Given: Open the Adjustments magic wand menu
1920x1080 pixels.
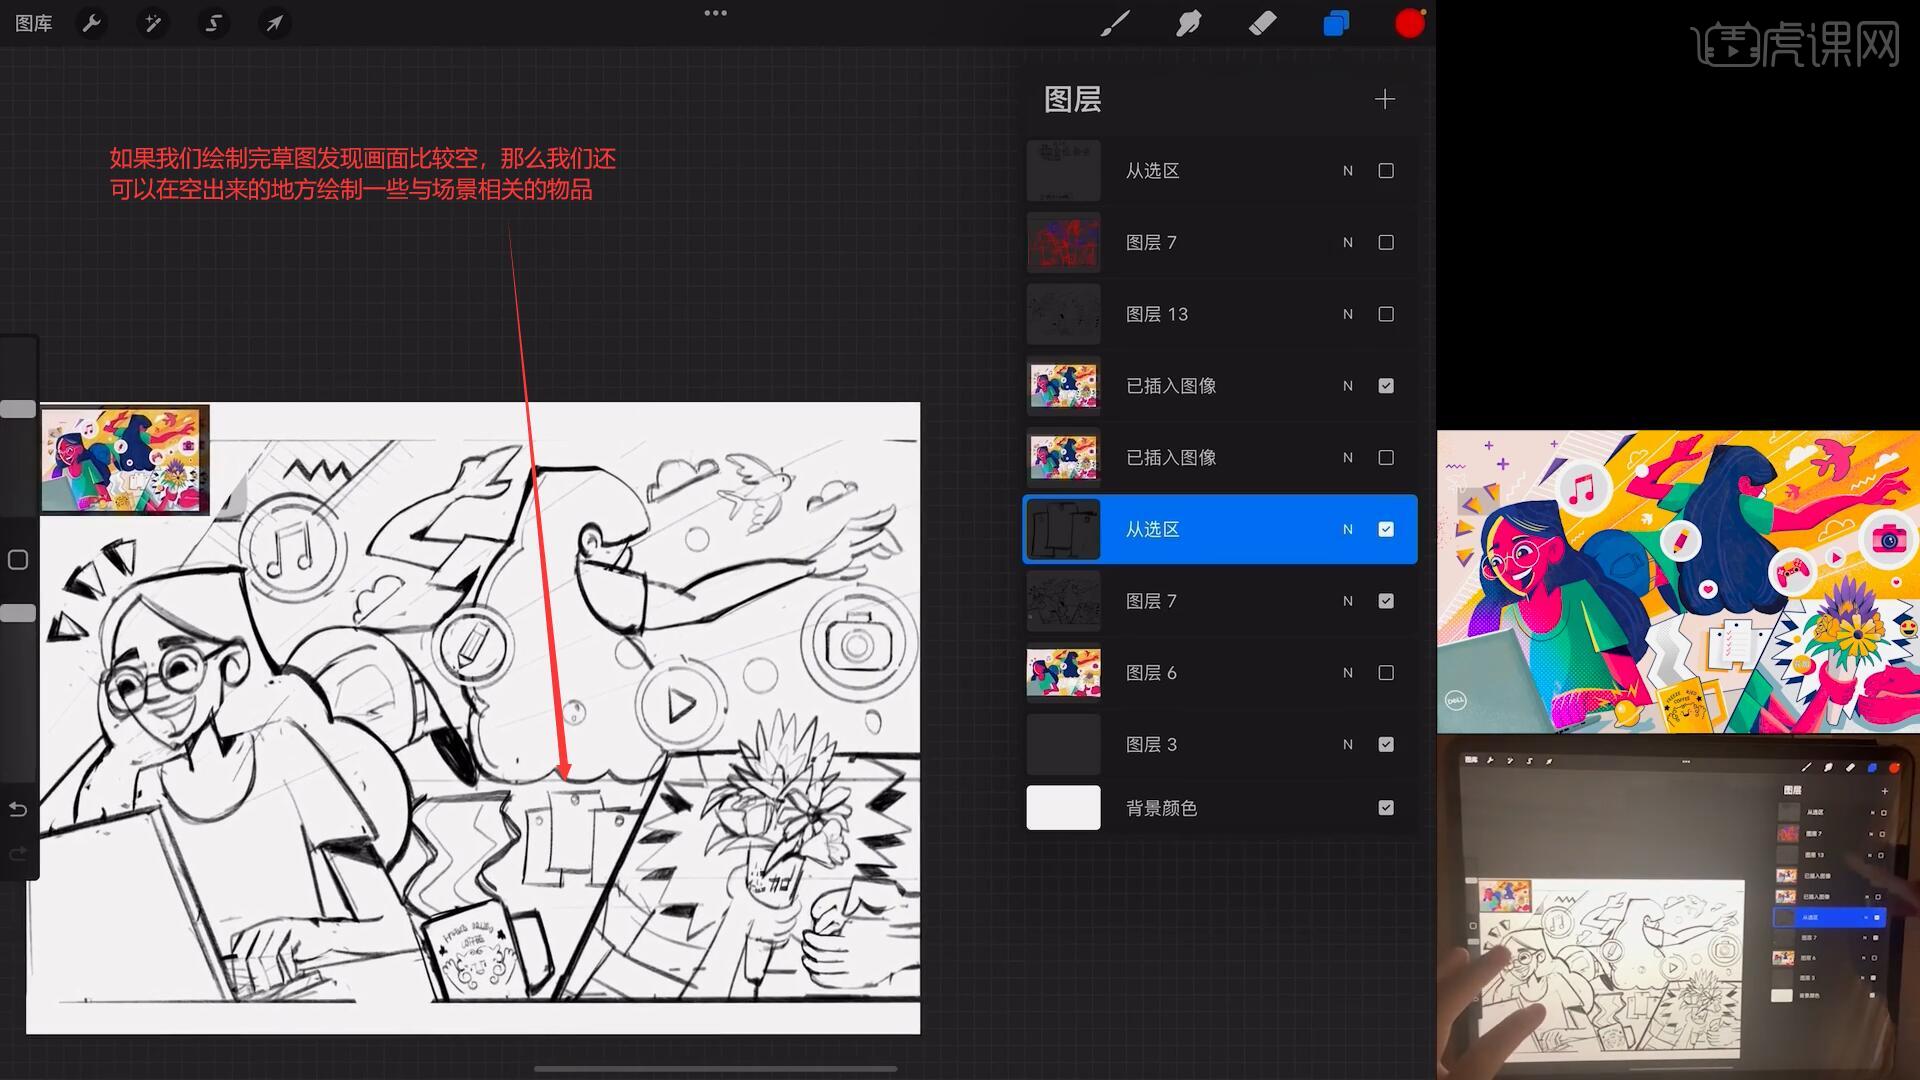Looking at the screenshot, I should (x=152, y=23).
